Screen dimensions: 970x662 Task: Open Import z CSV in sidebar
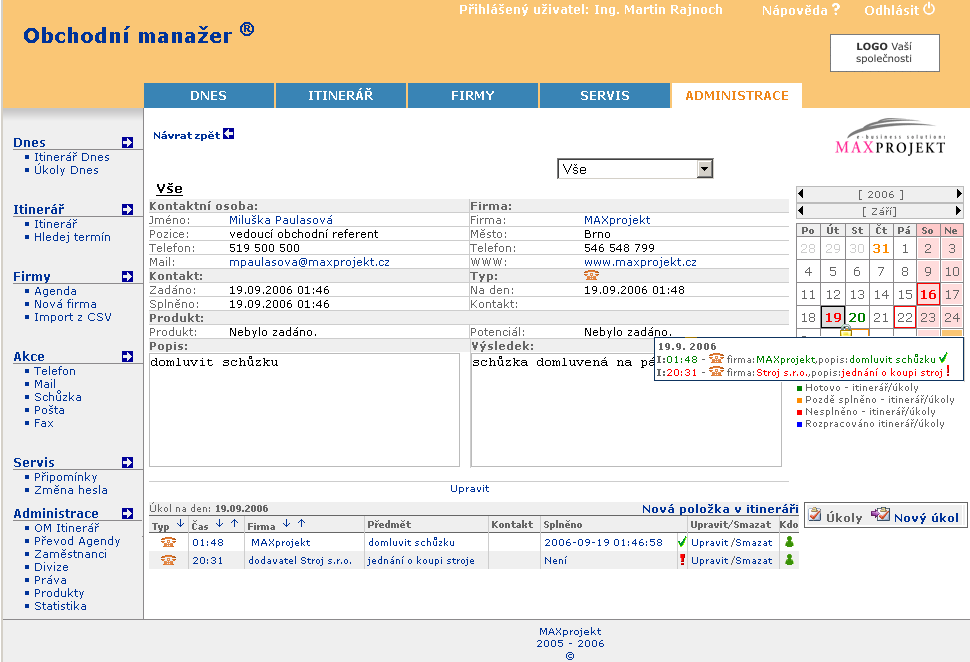coord(73,317)
